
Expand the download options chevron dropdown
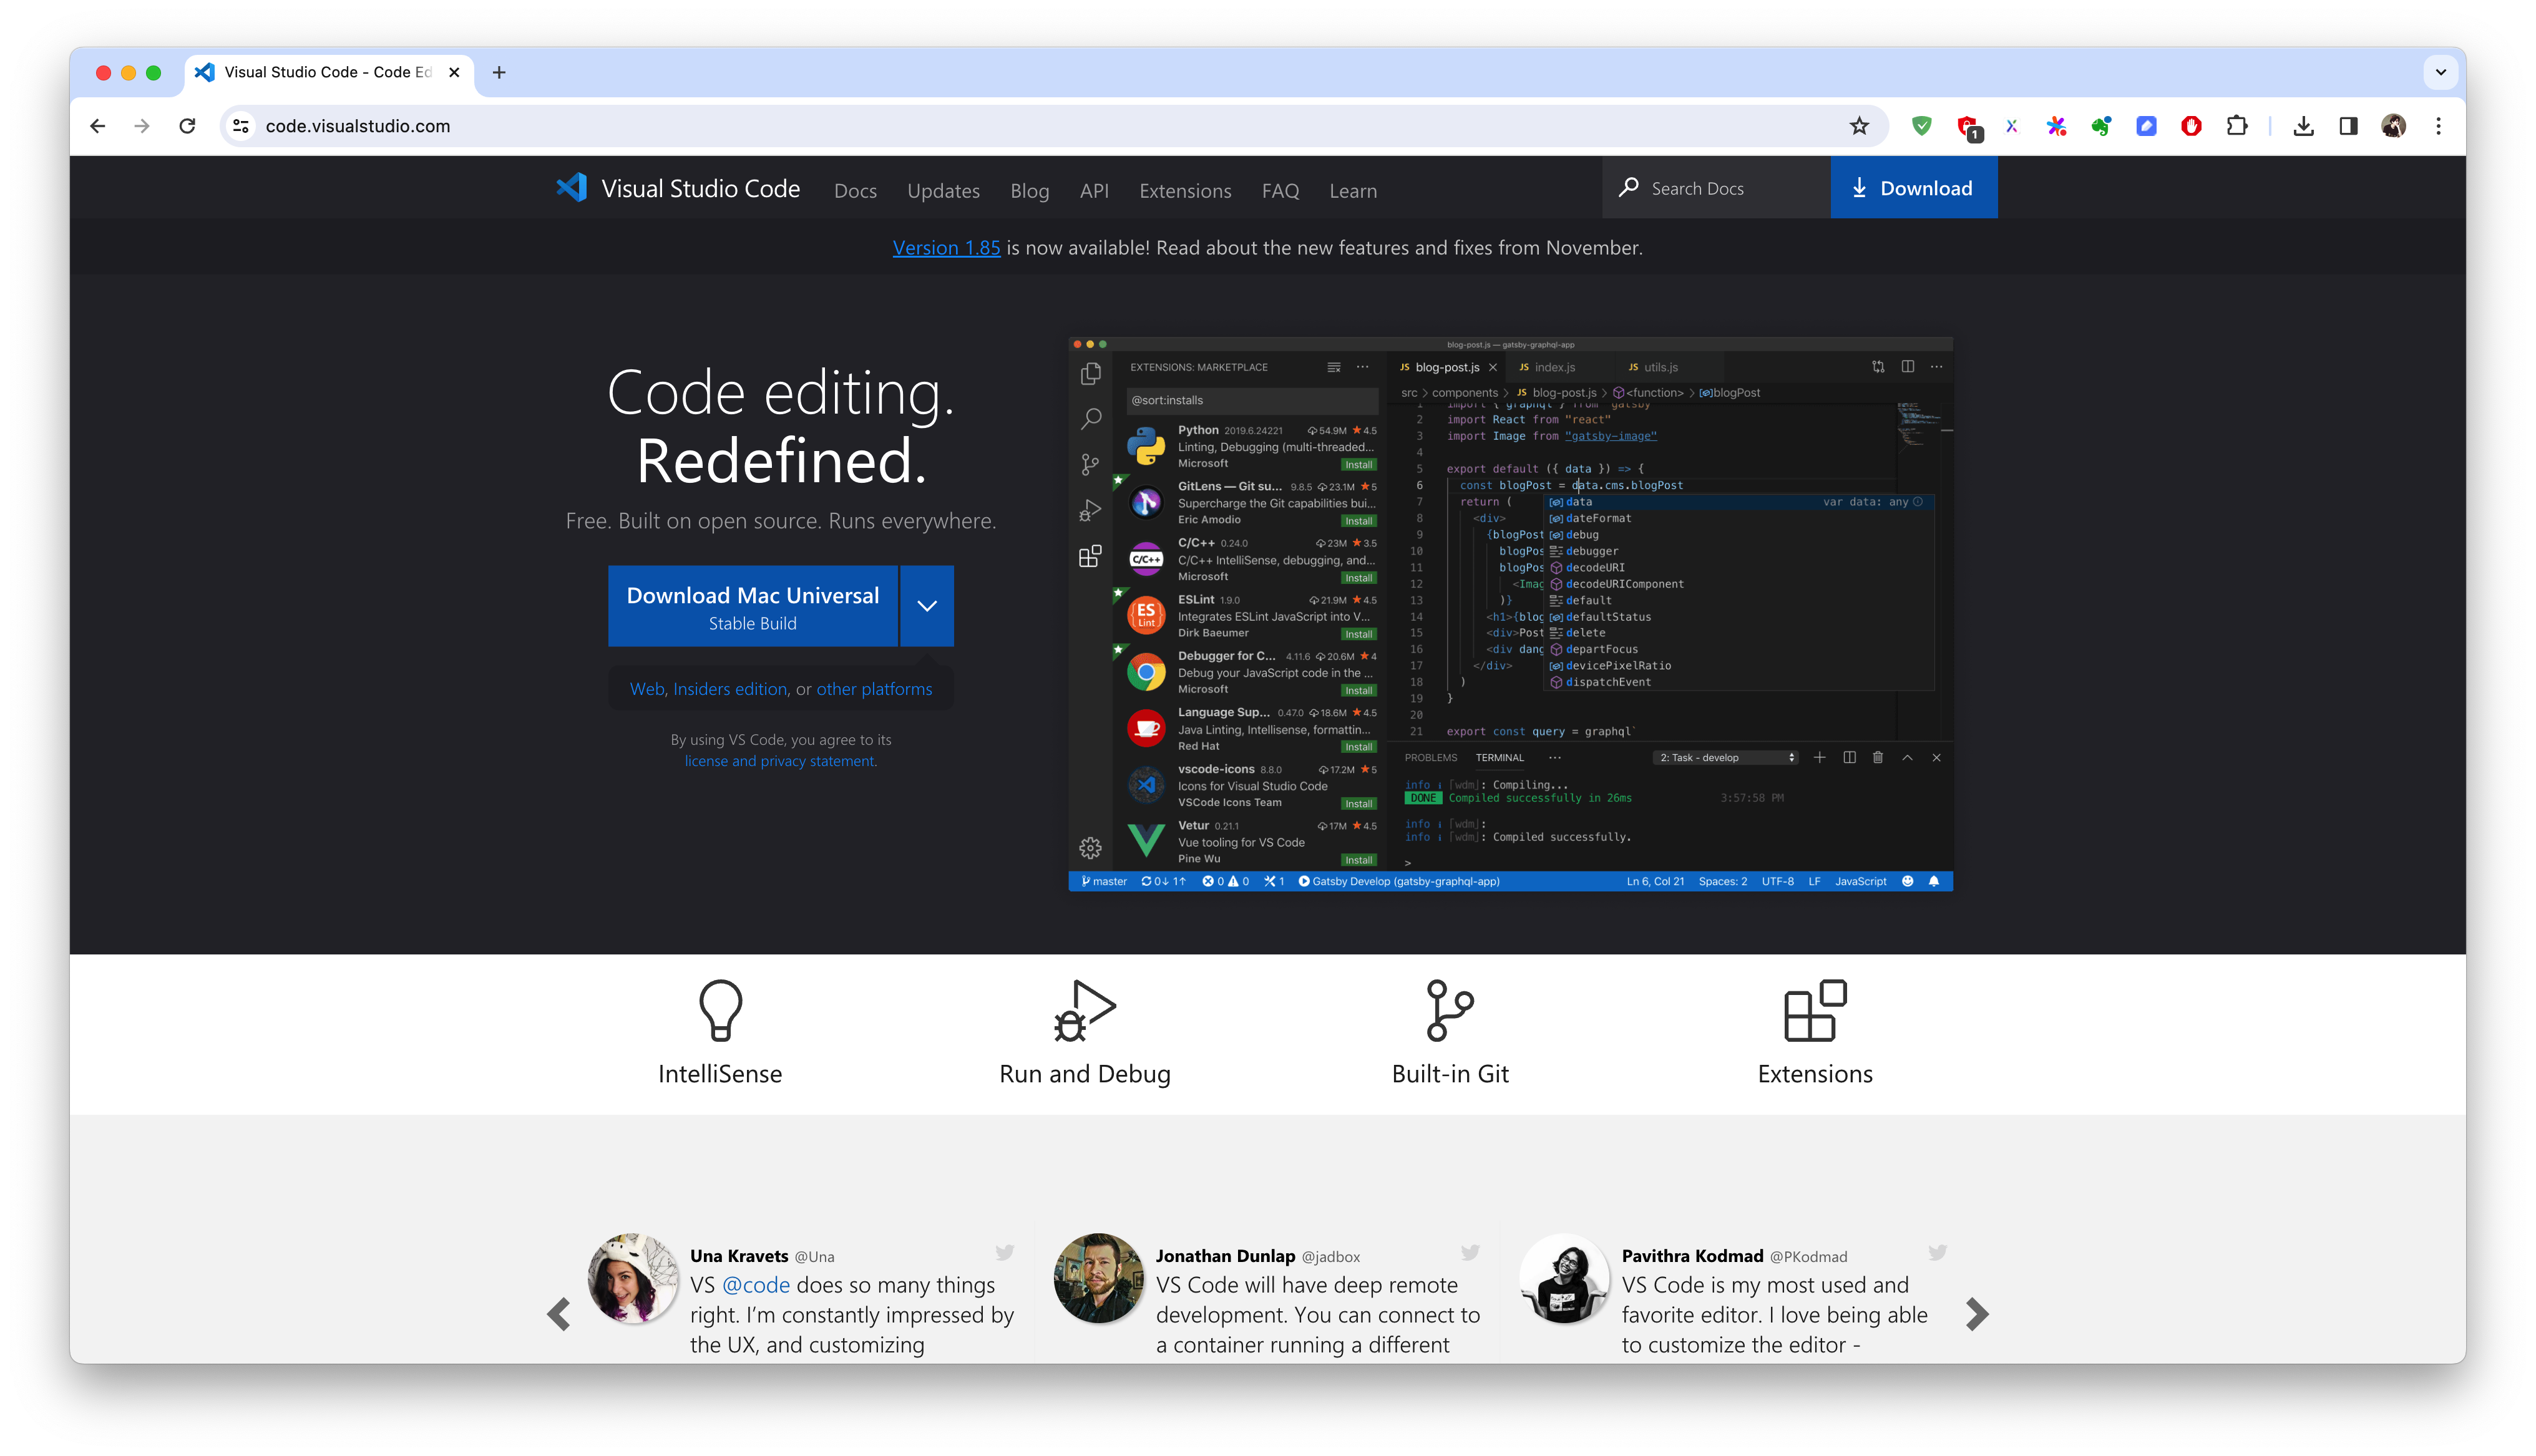click(x=927, y=607)
